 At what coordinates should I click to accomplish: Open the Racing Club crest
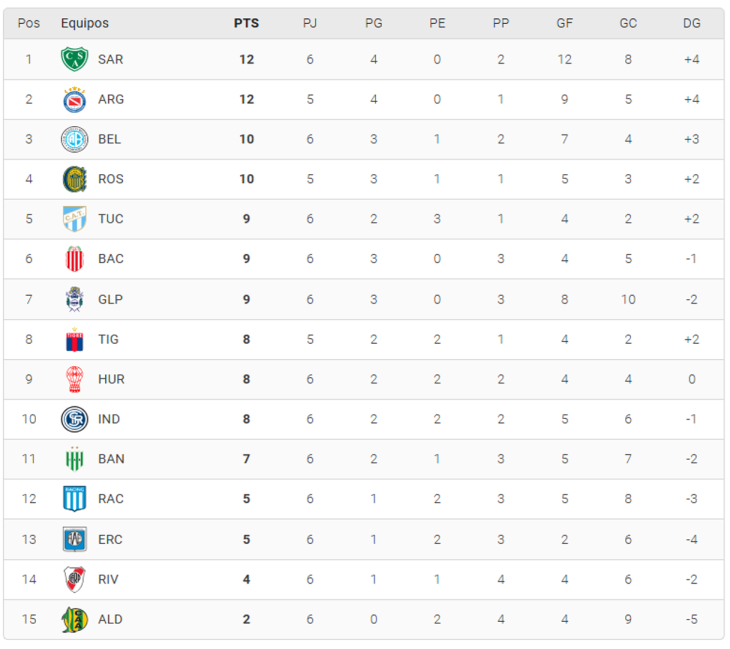pos(74,499)
